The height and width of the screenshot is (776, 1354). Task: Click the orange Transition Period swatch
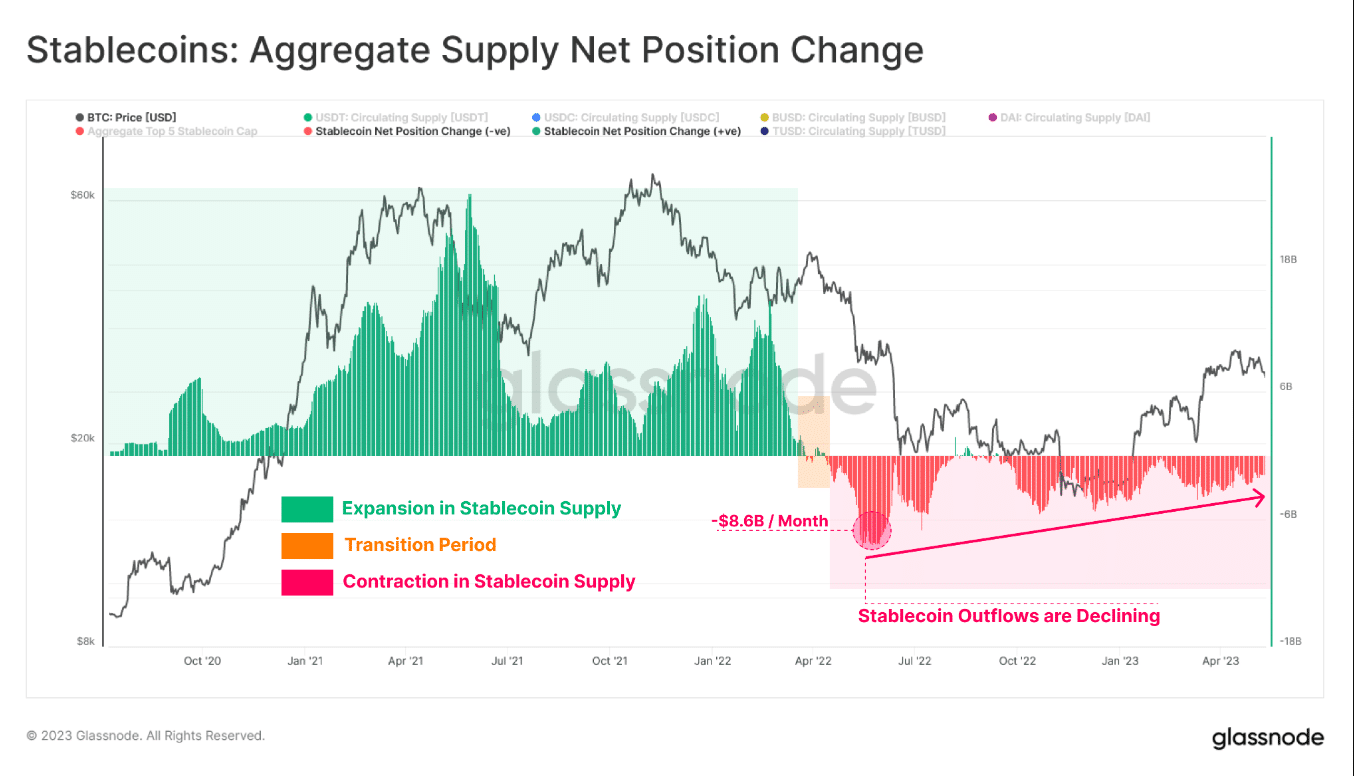click(x=307, y=545)
